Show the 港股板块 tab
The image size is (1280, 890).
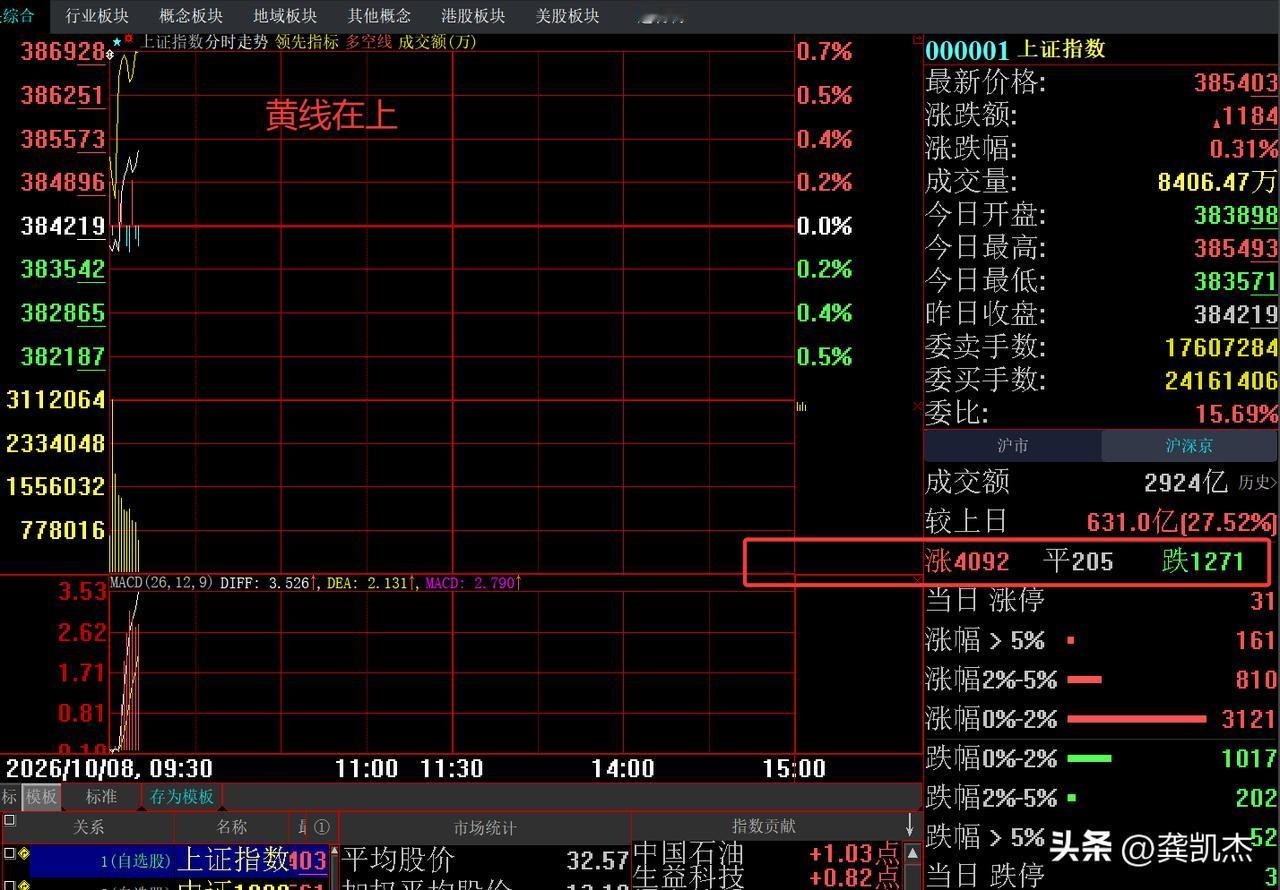point(473,16)
